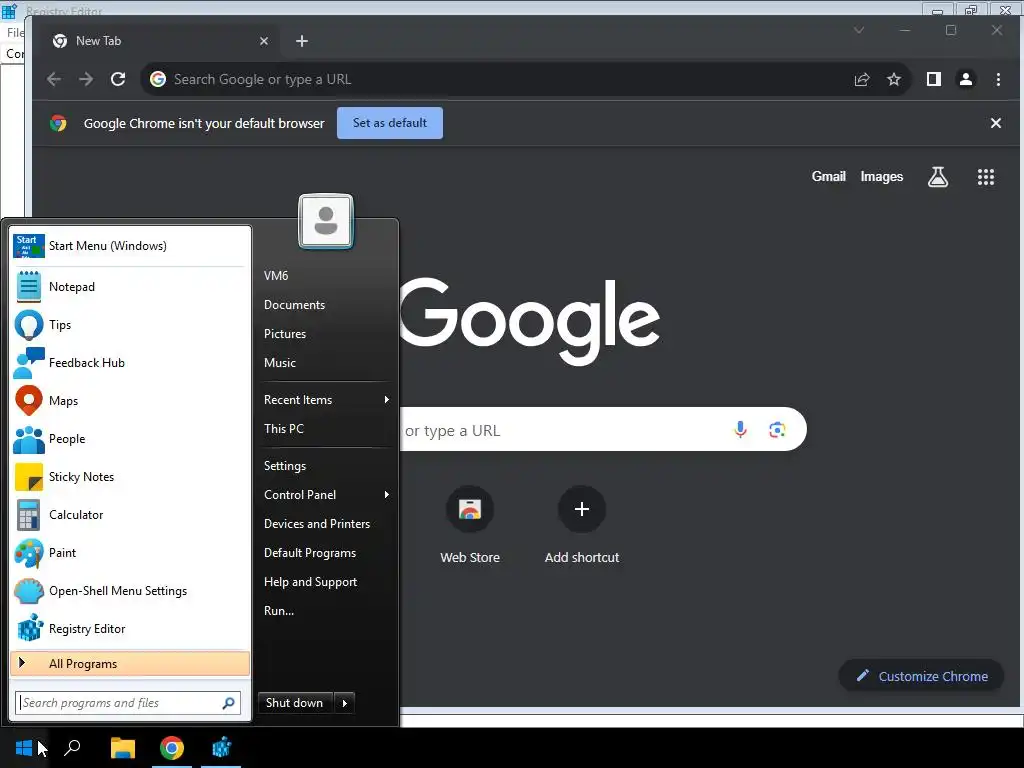Open Notepad from the Start menu
Viewport: 1024px width, 768px height.
[x=131, y=287]
